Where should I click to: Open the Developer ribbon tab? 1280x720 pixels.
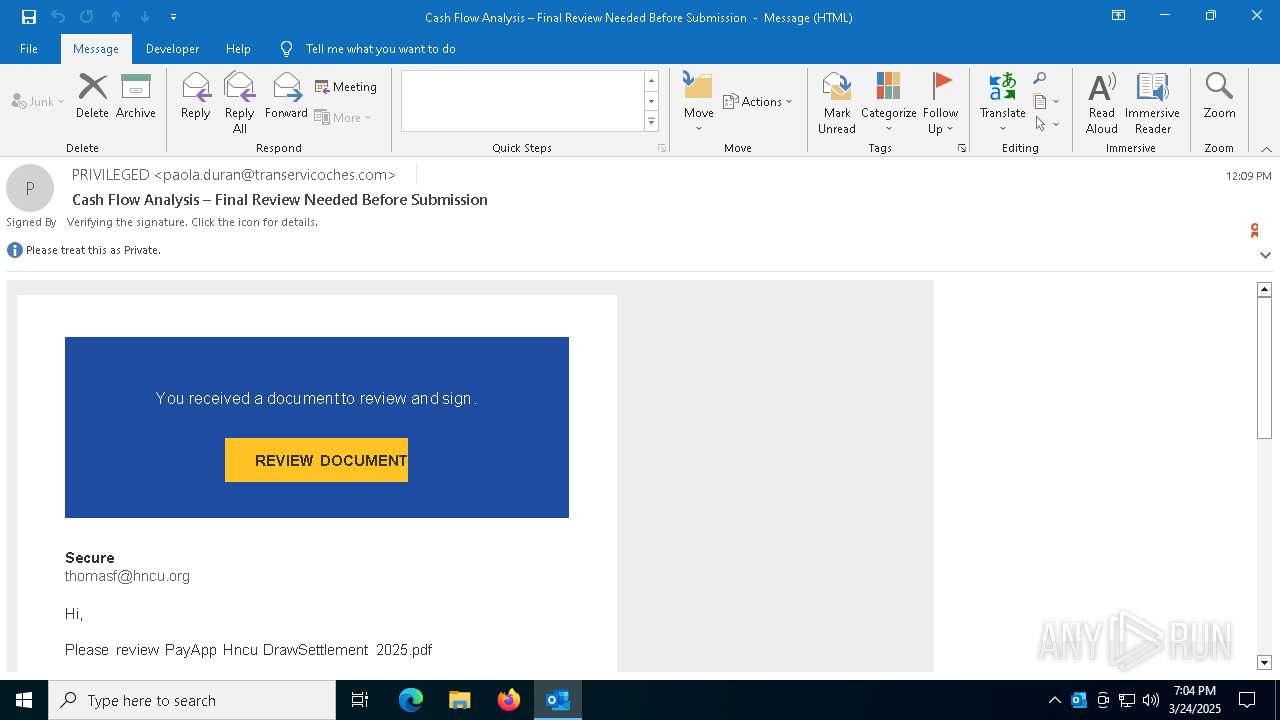pos(172,48)
